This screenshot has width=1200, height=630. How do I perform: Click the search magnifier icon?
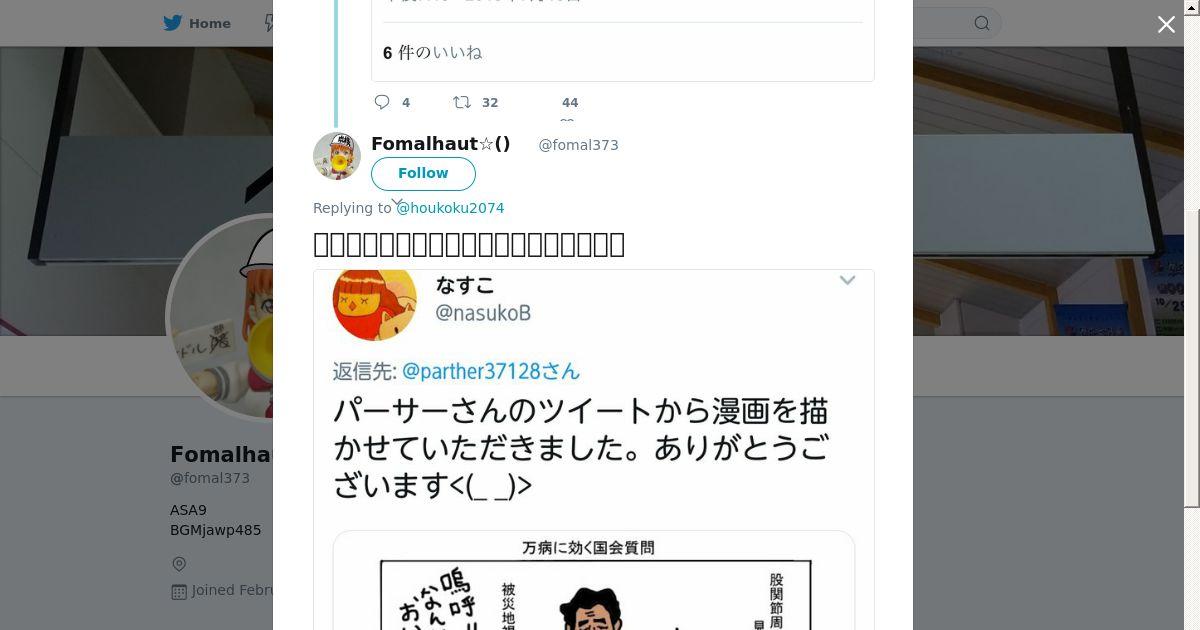[x=982, y=23]
